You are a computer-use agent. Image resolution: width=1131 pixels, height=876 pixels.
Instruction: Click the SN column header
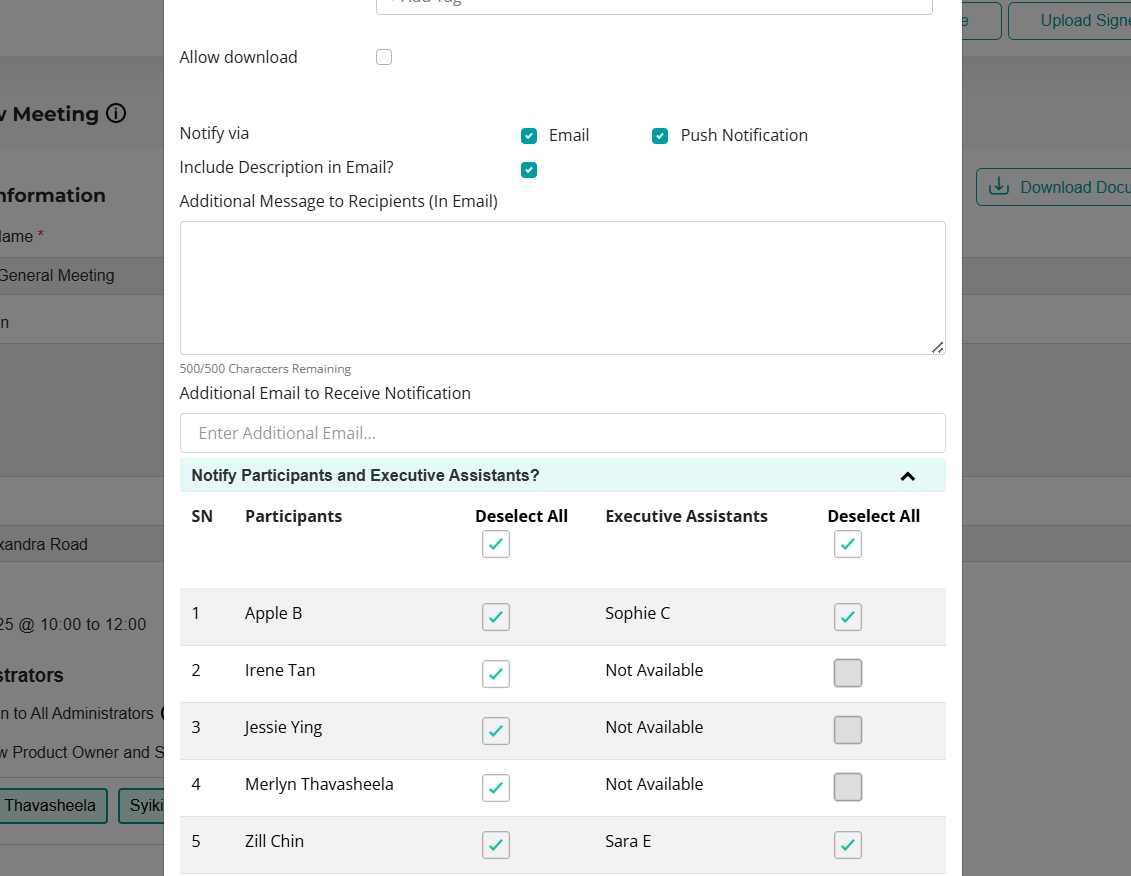pyautogui.click(x=202, y=517)
